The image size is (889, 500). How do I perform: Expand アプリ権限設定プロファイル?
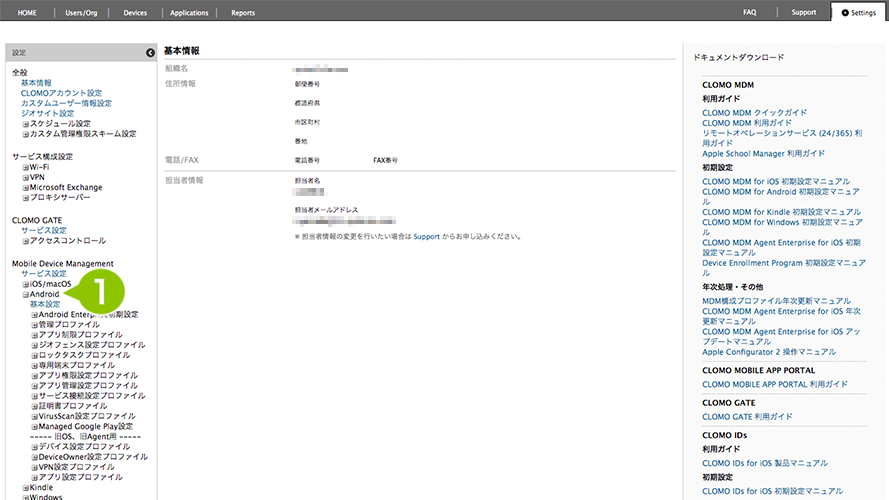pos(35,376)
